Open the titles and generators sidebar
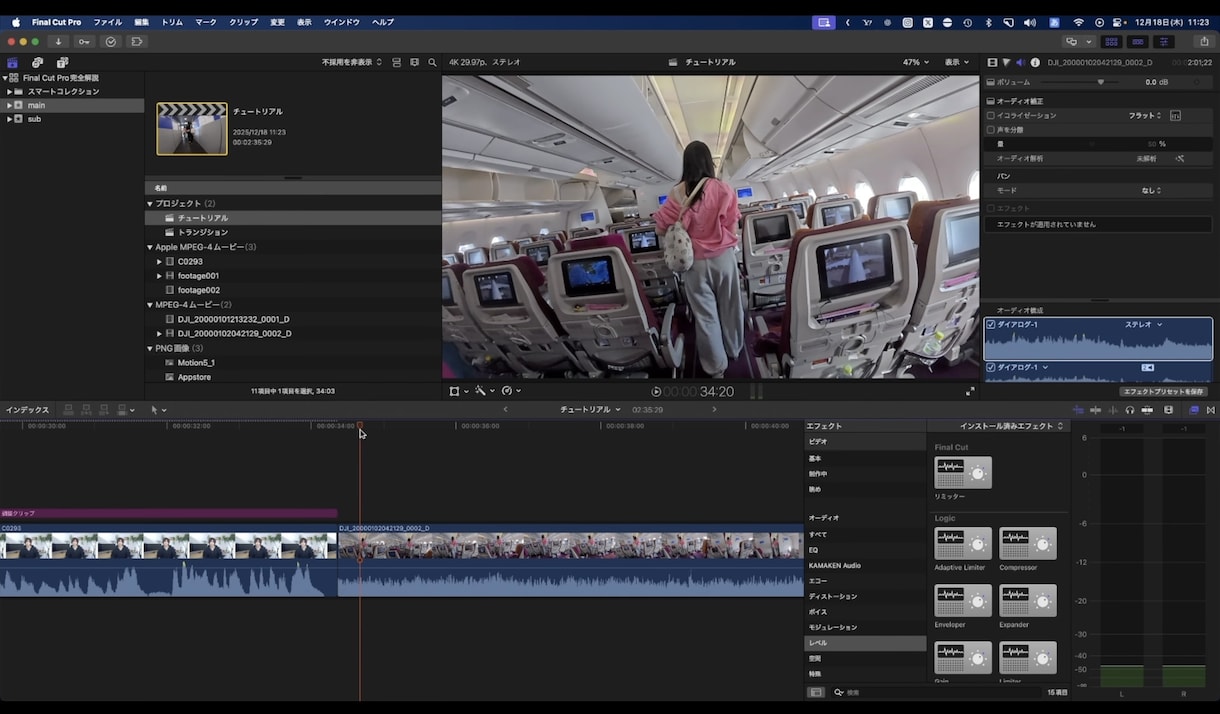This screenshot has height=714, width=1220. (62, 63)
